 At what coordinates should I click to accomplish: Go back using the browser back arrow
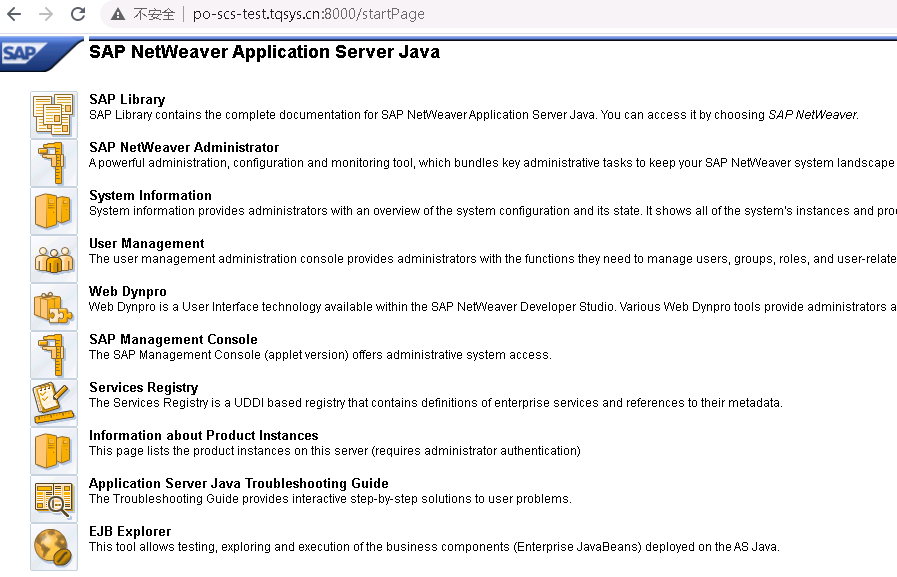coord(14,14)
